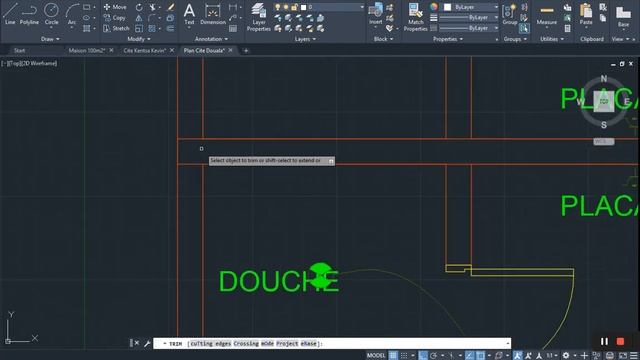
Task: Expand the Annotation panel
Action: pos(211,39)
